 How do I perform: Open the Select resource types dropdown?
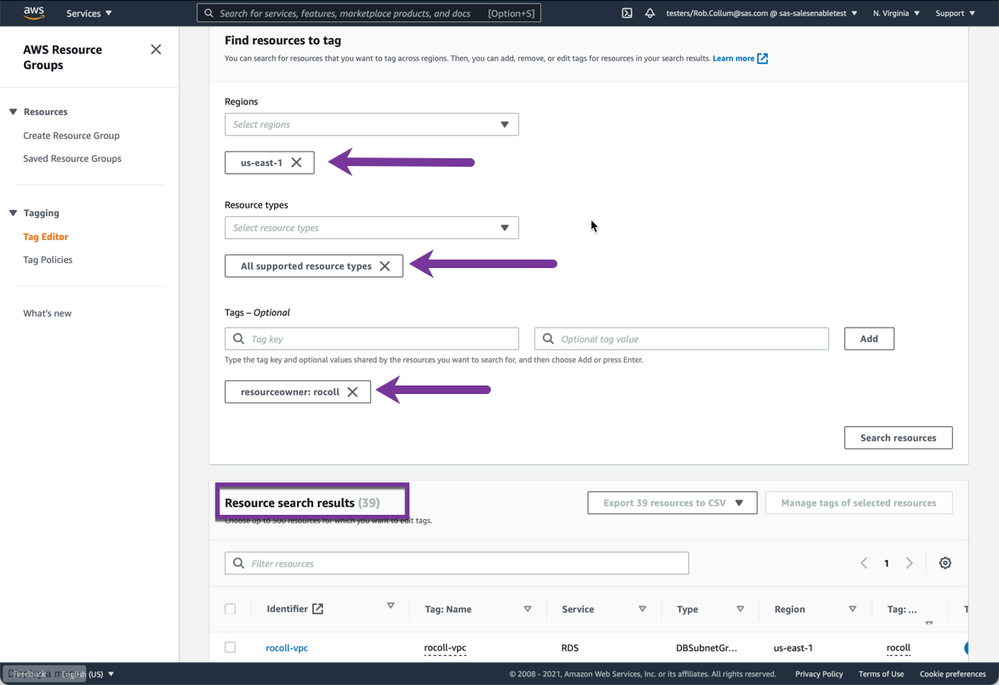click(371, 228)
